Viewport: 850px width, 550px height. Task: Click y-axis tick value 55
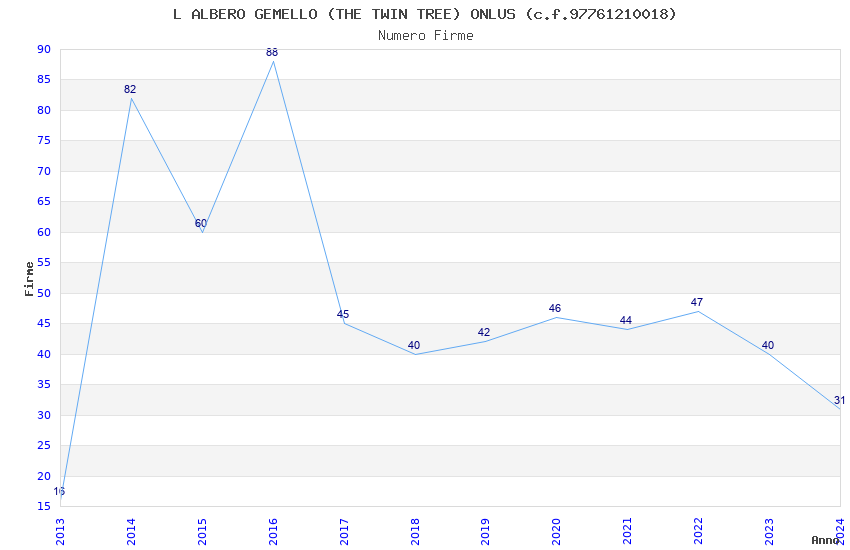[44, 263]
